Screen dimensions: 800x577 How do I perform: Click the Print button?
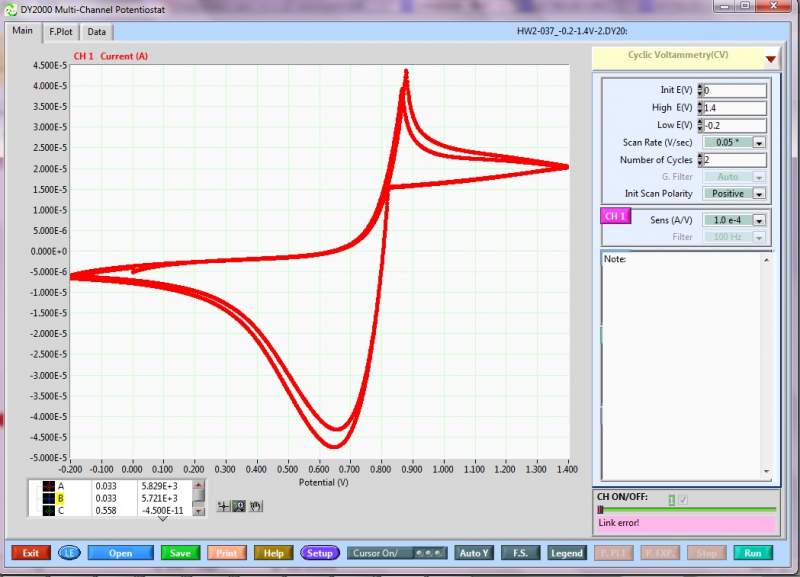[x=227, y=553]
